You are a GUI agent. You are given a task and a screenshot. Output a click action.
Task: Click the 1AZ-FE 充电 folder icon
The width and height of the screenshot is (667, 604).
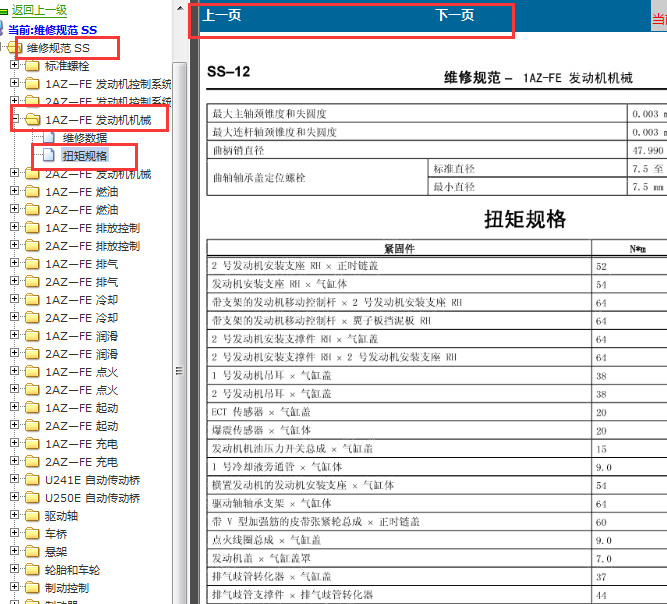[x=32, y=444]
